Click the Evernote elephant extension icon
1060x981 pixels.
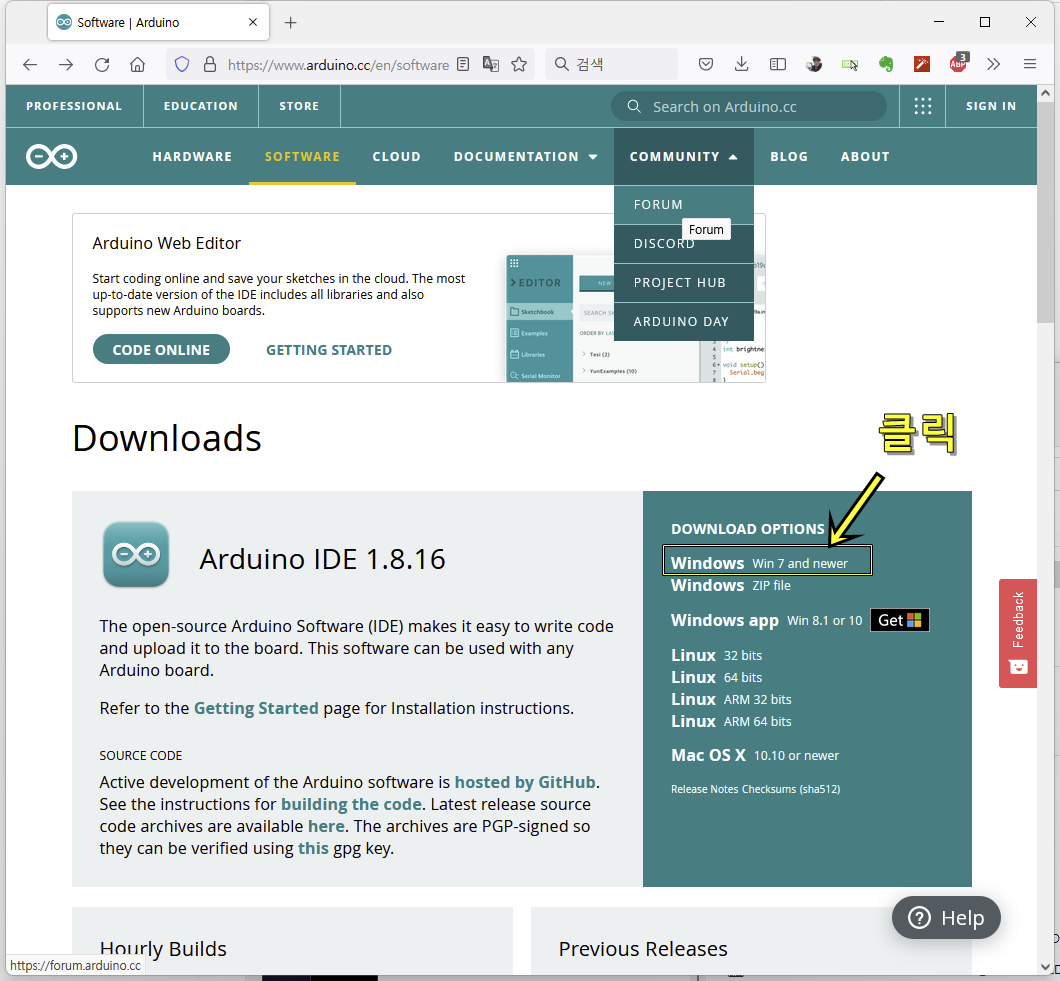886,64
